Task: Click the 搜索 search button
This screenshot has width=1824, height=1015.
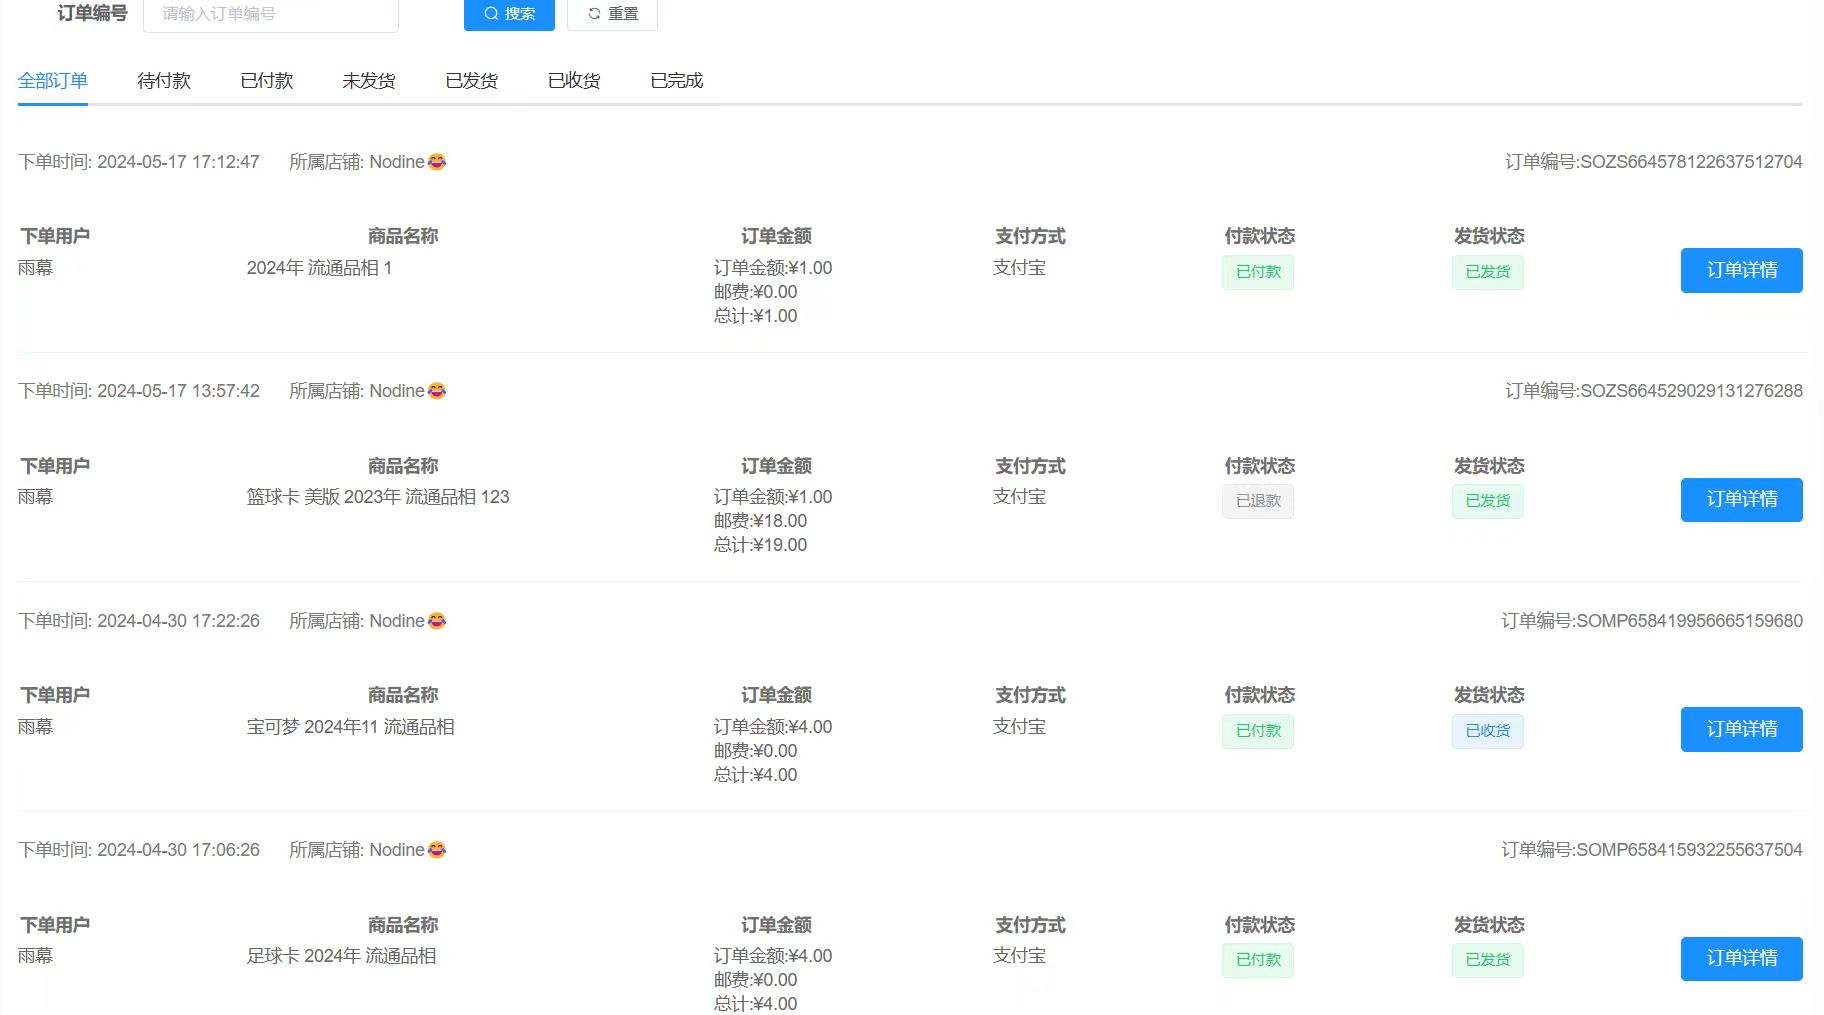Action: [509, 14]
